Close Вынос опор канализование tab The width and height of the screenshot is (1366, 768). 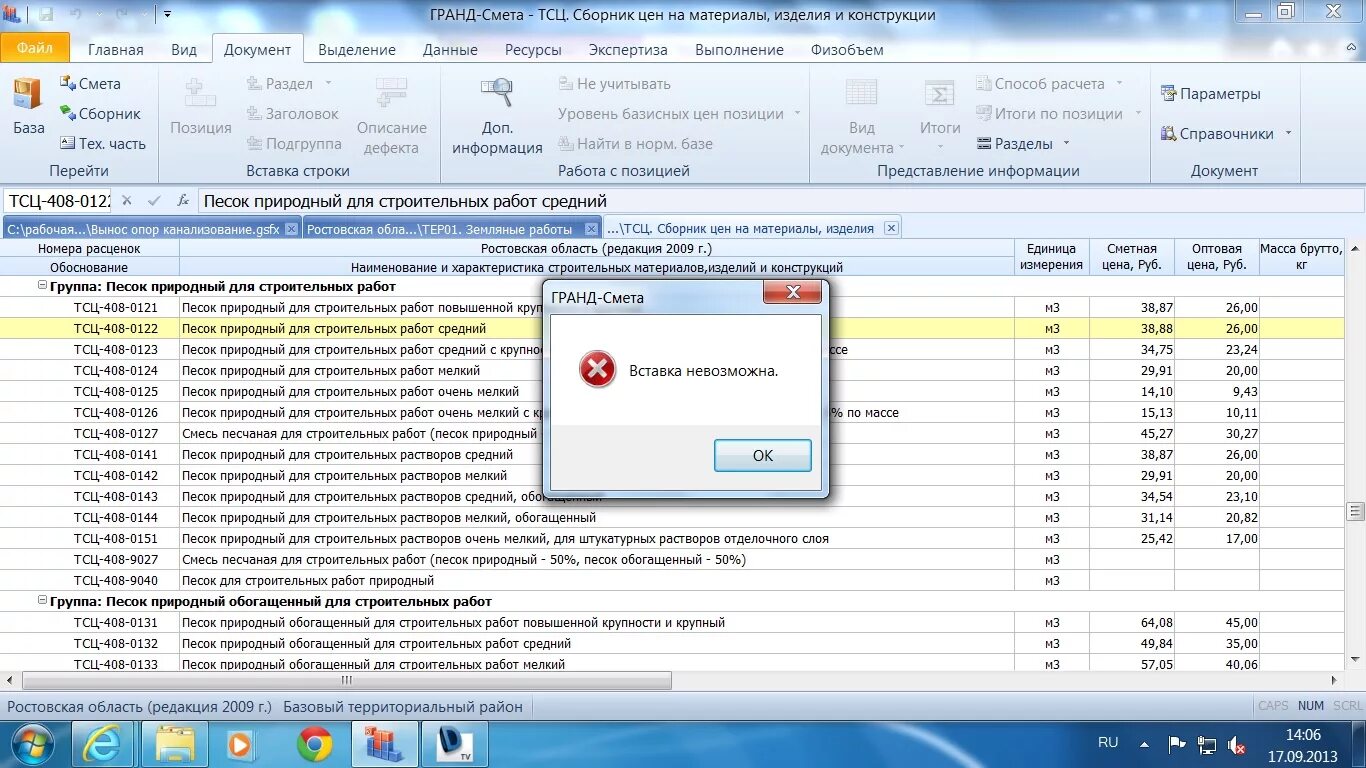[291, 229]
